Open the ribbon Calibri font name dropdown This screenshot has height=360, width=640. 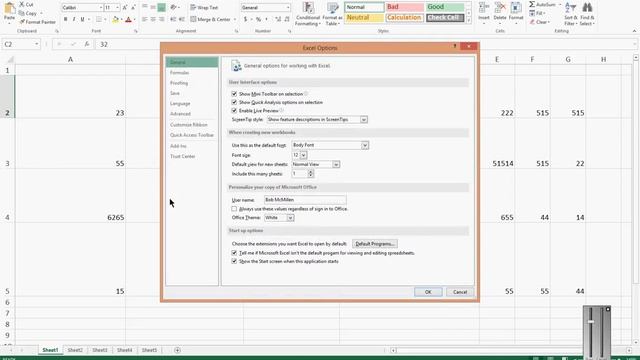point(101,7)
